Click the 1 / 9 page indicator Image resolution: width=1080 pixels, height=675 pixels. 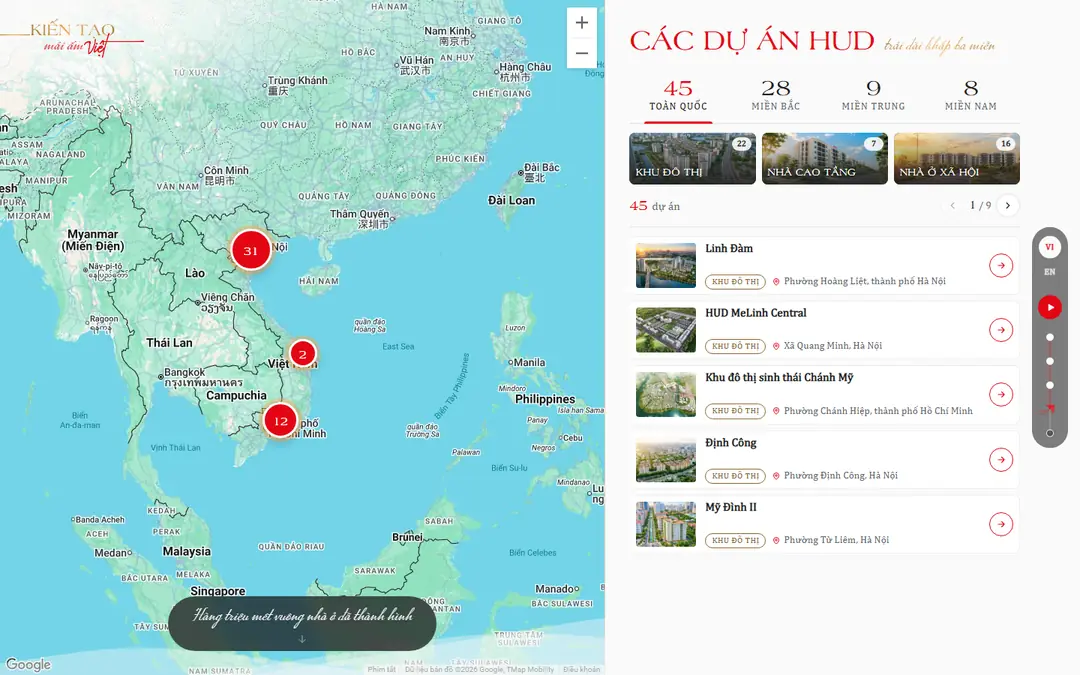pyautogui.click(x=980, y=205)
